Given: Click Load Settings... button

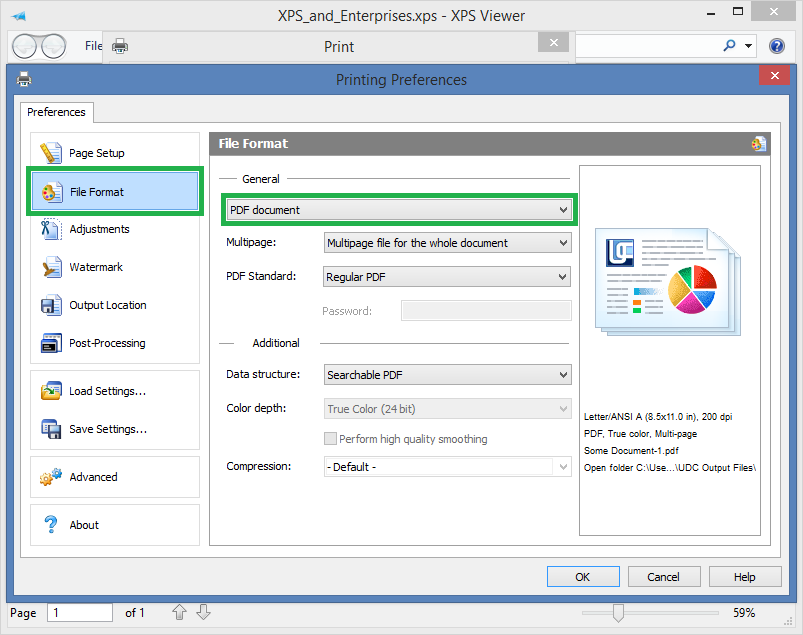Looking at the screenshot, I should click(x=115, y=391).
